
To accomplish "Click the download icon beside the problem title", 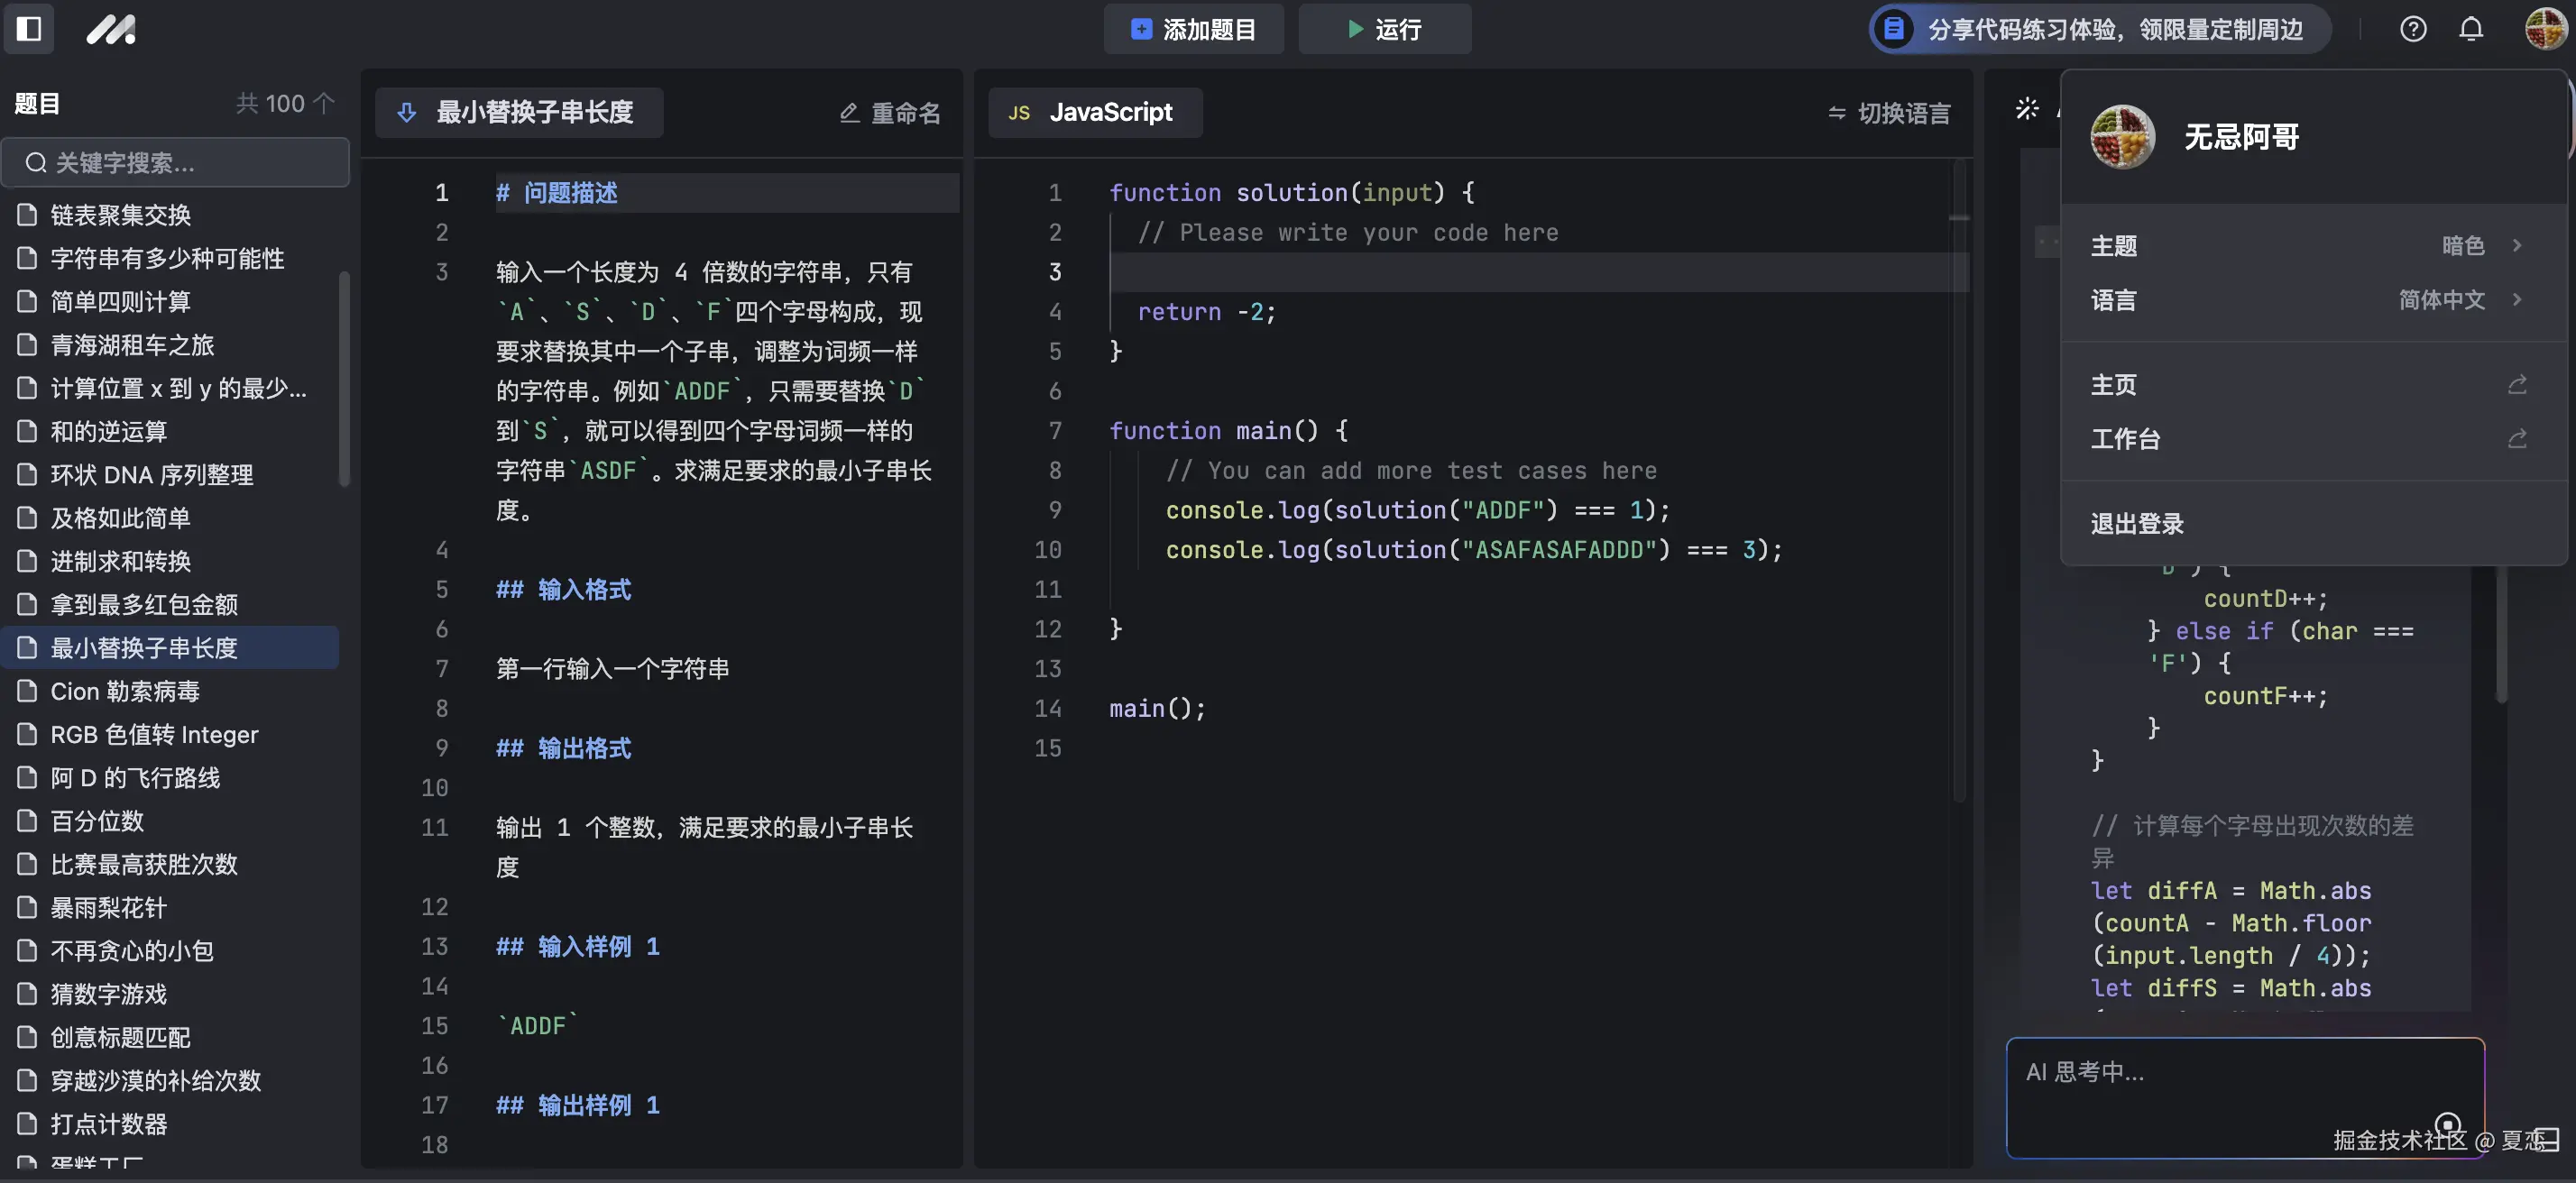I will pyautogui.click(x=406, y=112).
